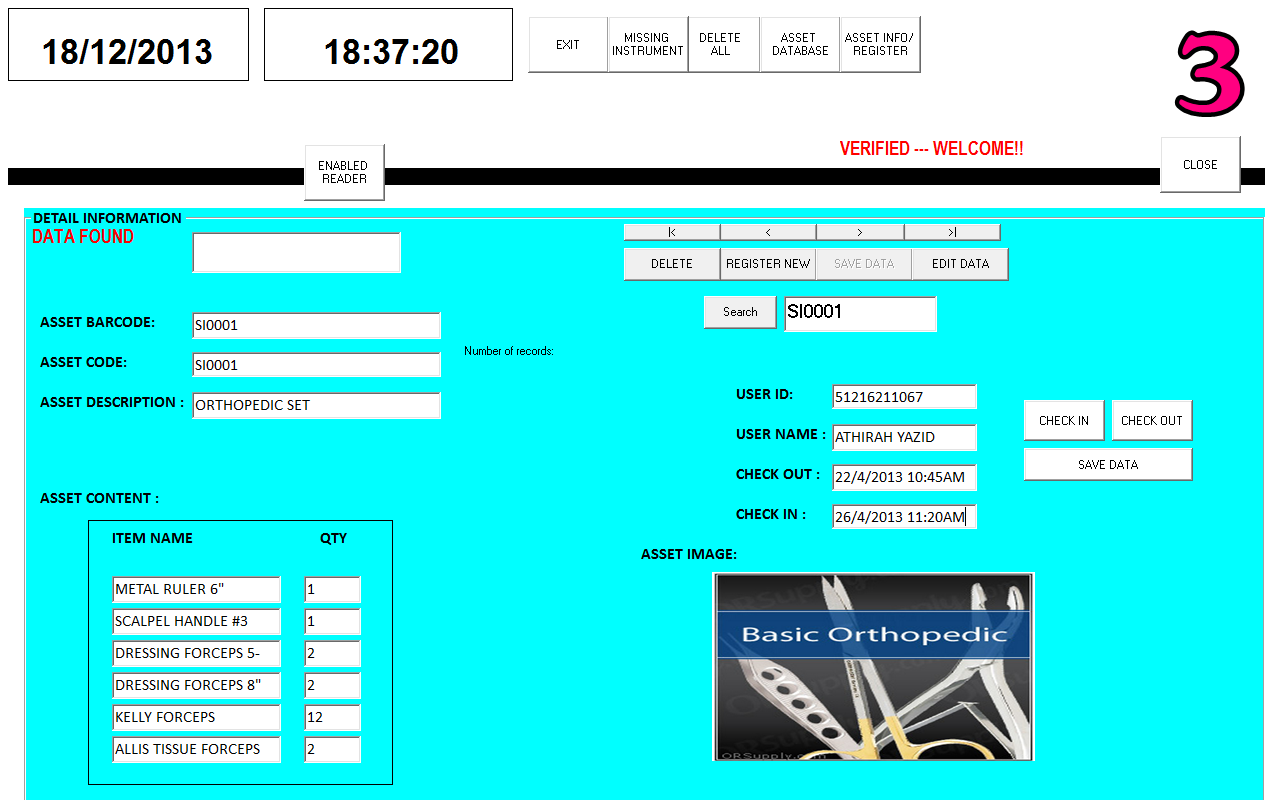Open the MISSING INSTRUMENT screen
The image size is (1280, 800).
pyautogui.click(x=647, y=44)
